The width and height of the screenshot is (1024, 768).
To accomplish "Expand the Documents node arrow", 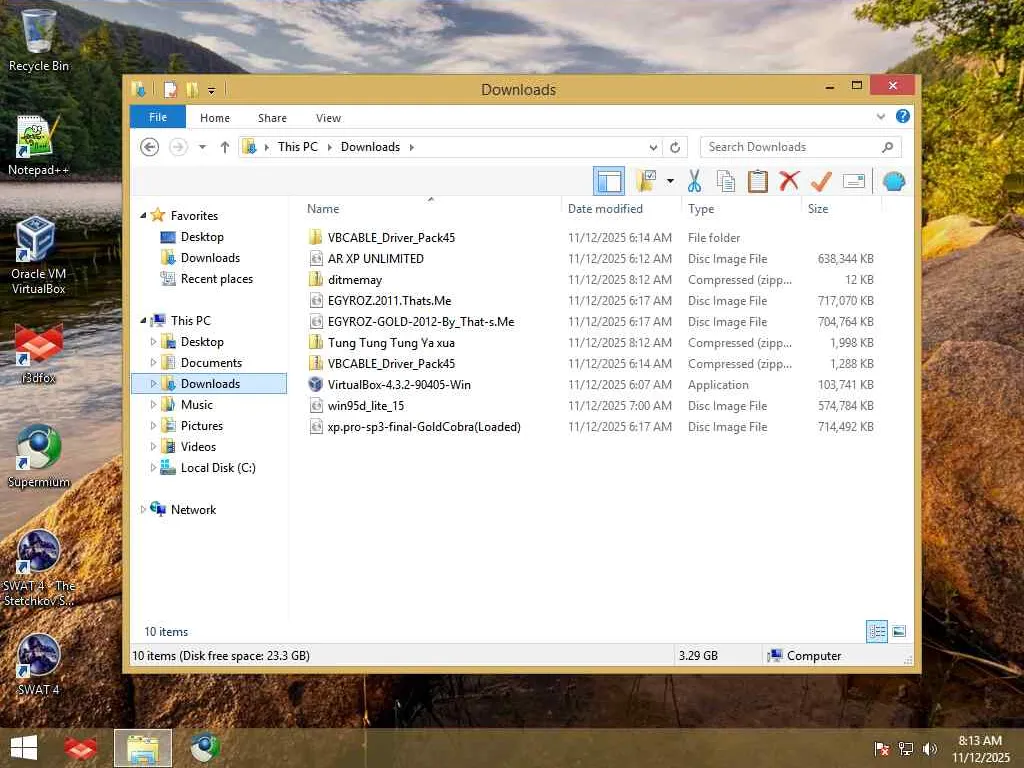I will tap(153, 362).
